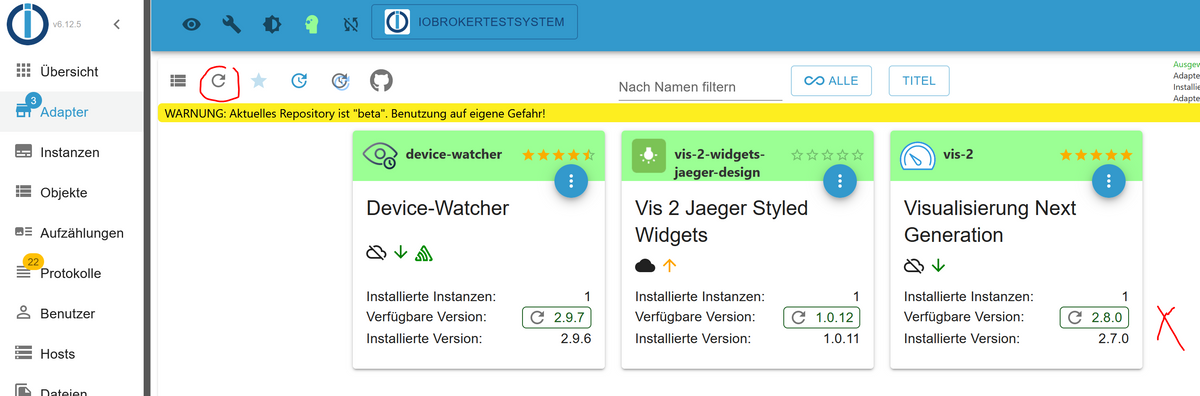The width and height of the screenshot is (1200, 396).
Task: Open vis-2 three-dot options menu
Action: (1109, 181)
